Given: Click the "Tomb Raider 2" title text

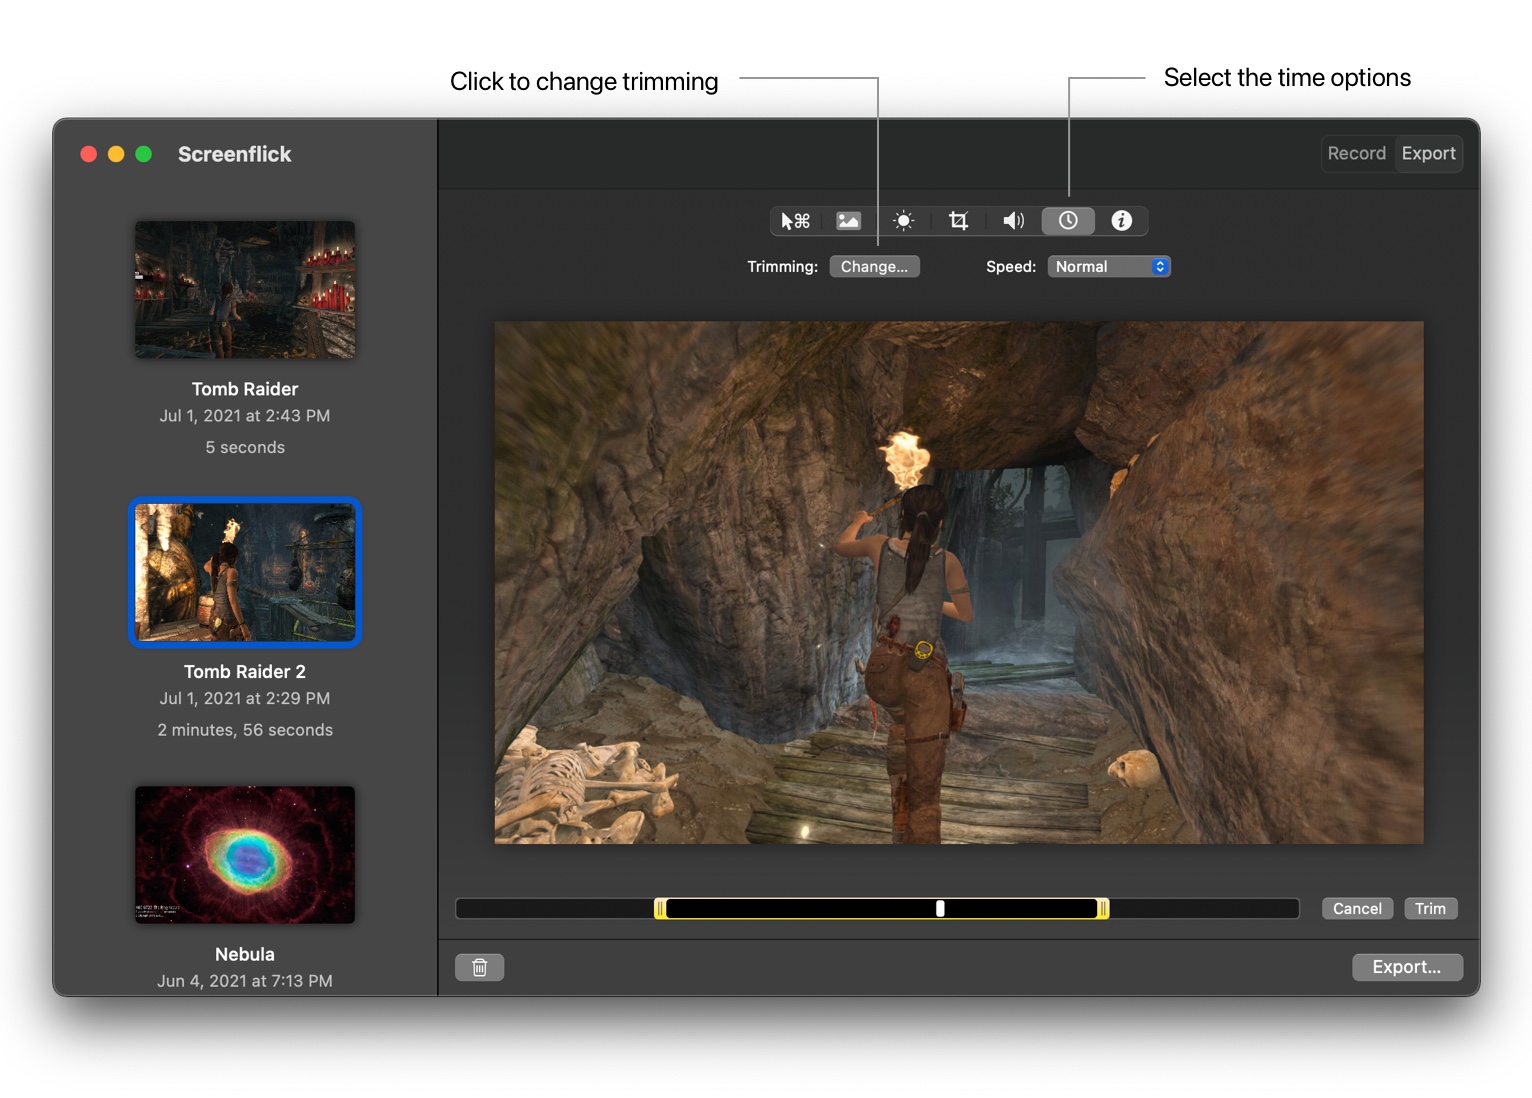Looking at the screenshot, I should coord(245,672).
